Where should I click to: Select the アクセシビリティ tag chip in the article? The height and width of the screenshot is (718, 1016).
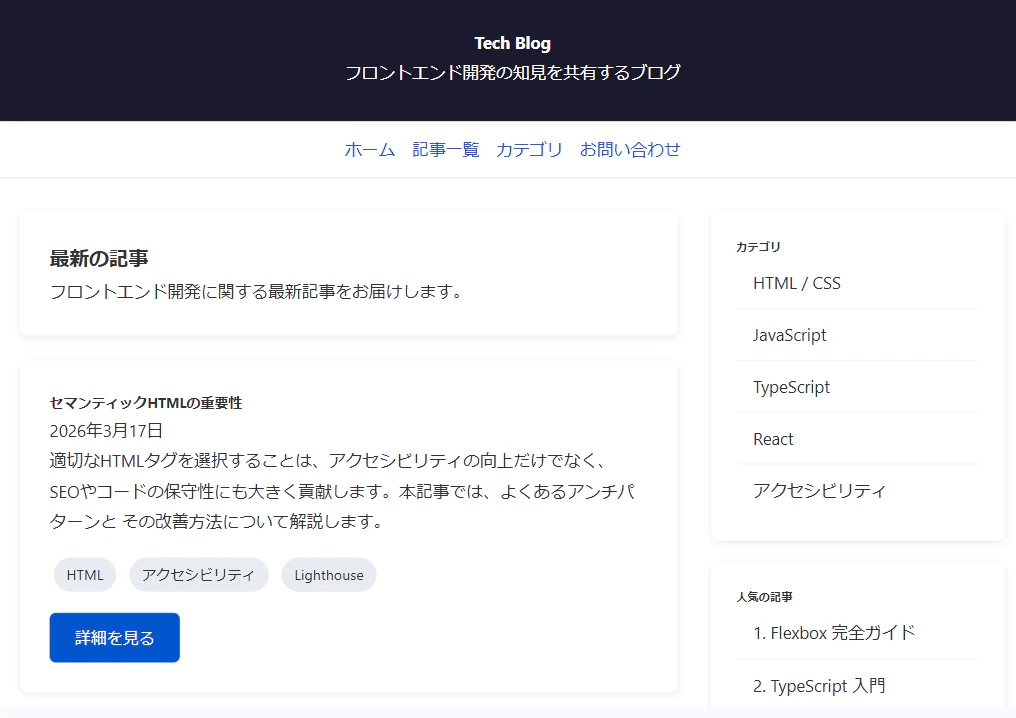198,575
